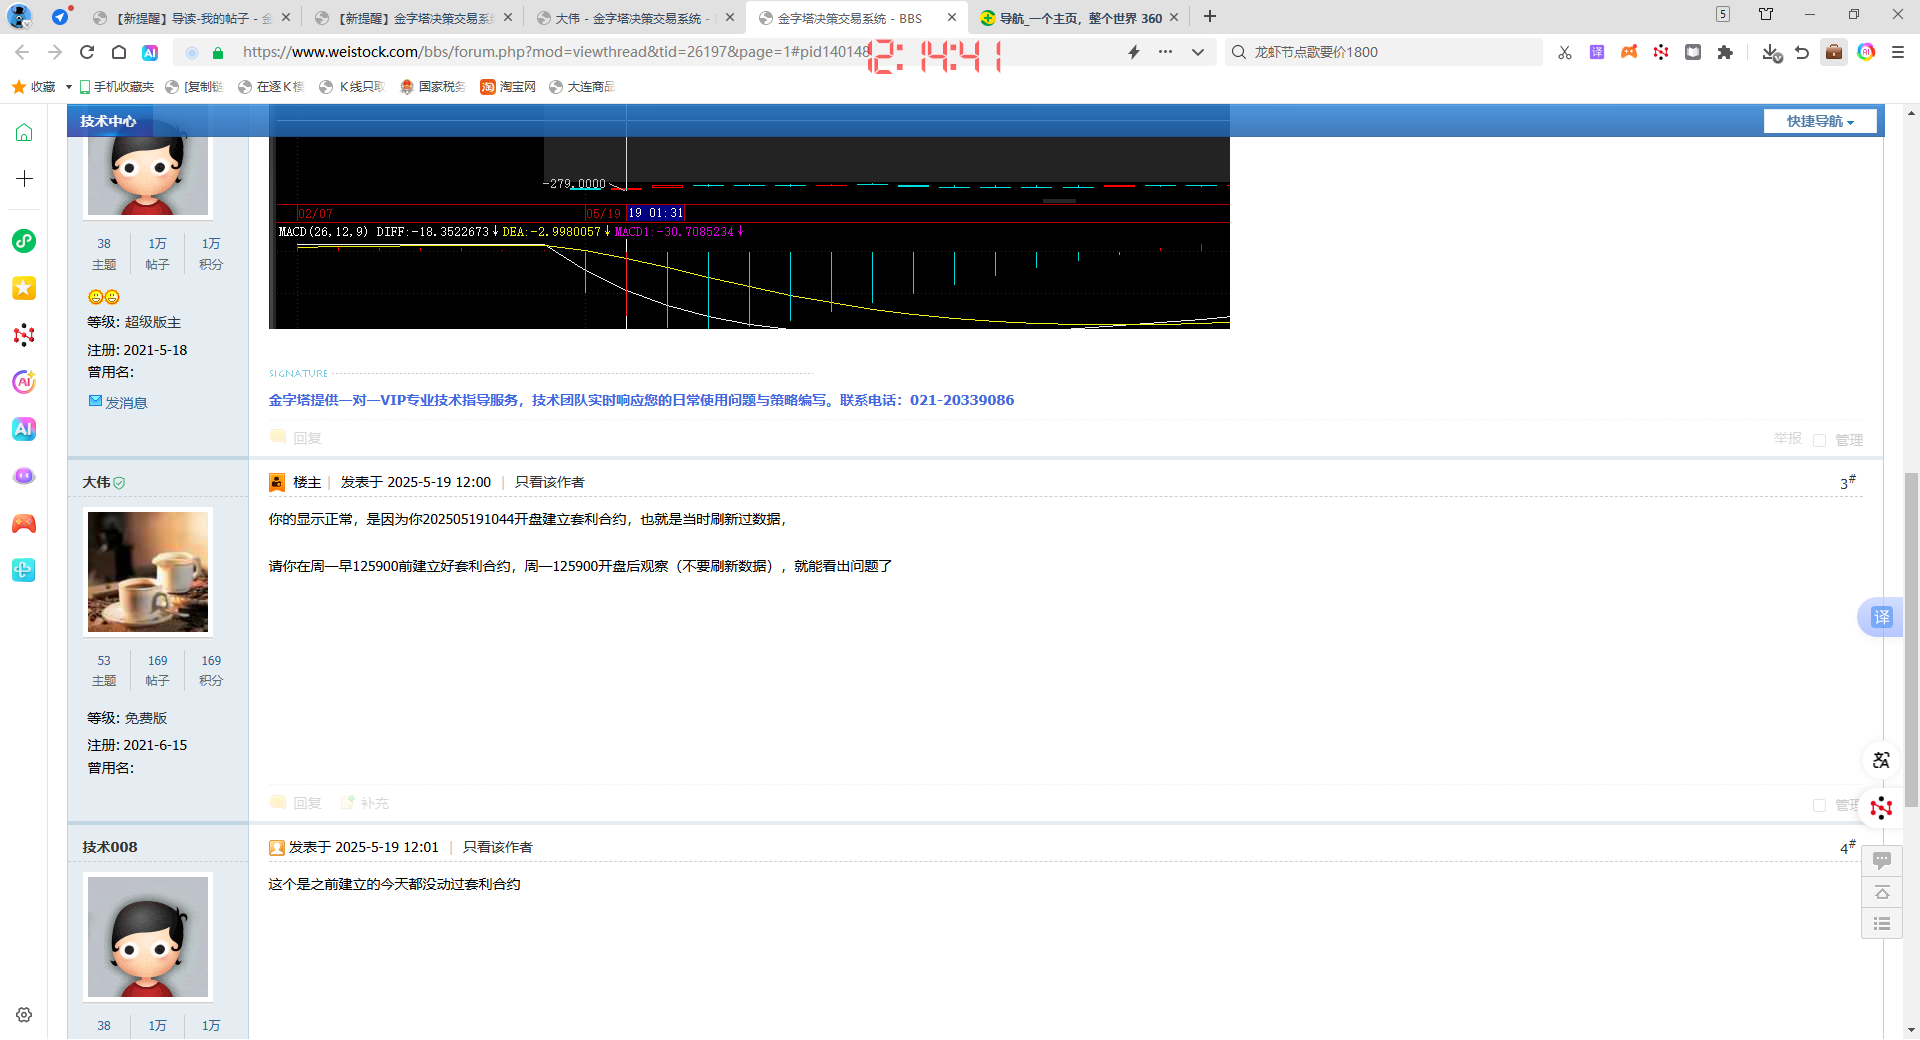The width and height of the screenshot is (1920, 1040).
Task: Open the hamburger main menu
Action: click(x=1898, y=52)
